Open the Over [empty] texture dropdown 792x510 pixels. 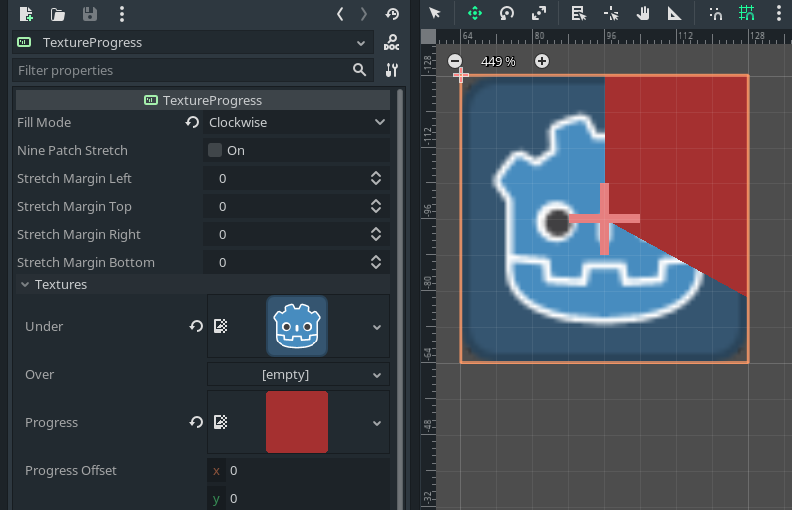tap(299, 375)
